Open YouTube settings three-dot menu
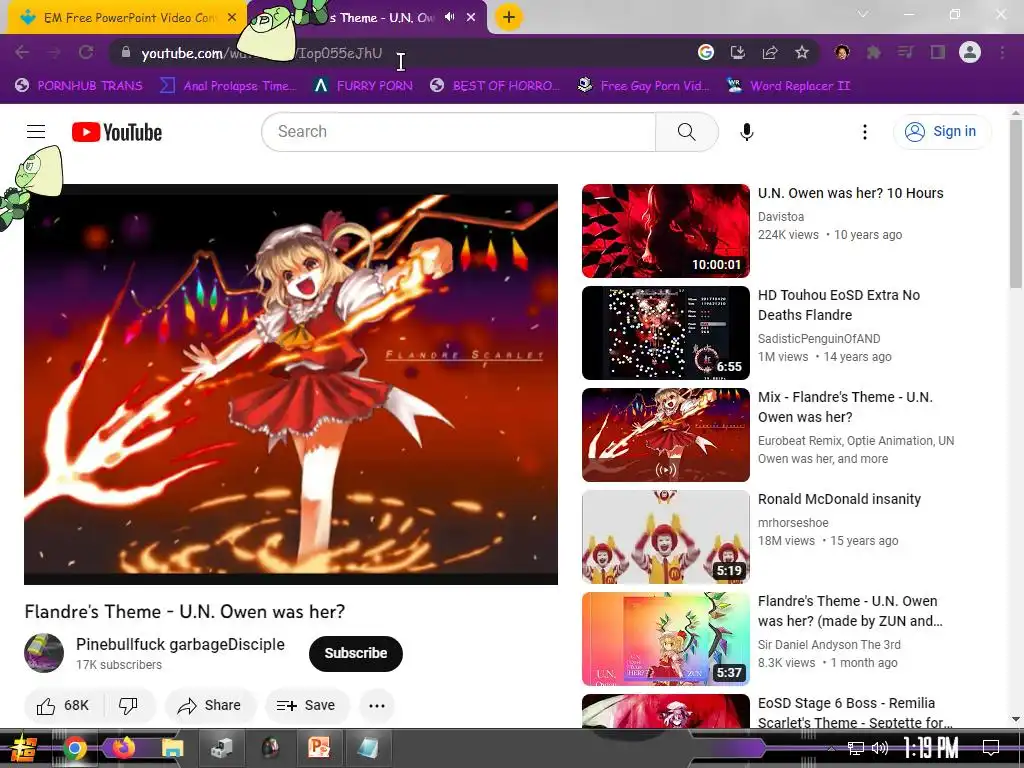Image resolution: width=1024 pixels, height=768 pixels. tap(865, 132)
